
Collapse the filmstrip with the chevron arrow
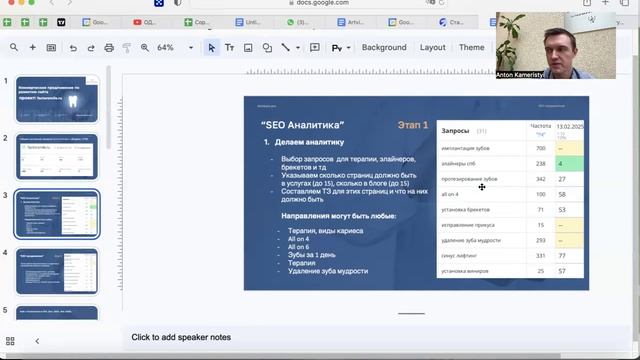pyautogui.click(x=37, y=341)
